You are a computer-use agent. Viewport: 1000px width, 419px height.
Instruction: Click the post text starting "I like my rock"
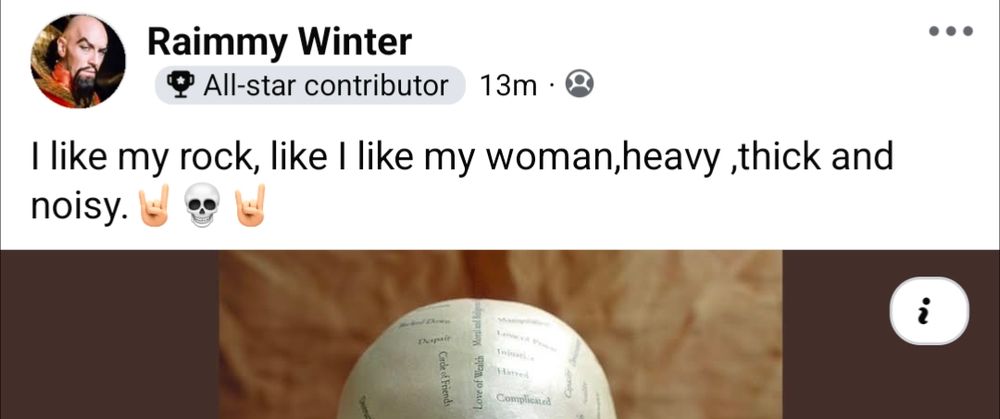coord(462,181)
